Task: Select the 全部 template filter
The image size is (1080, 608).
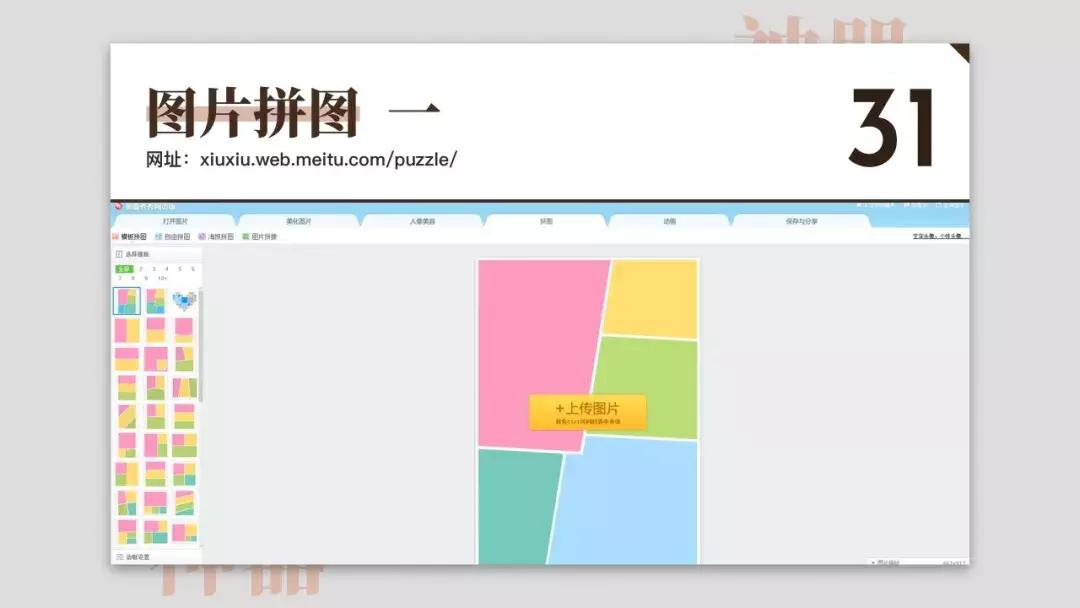Action: [124, 269]
